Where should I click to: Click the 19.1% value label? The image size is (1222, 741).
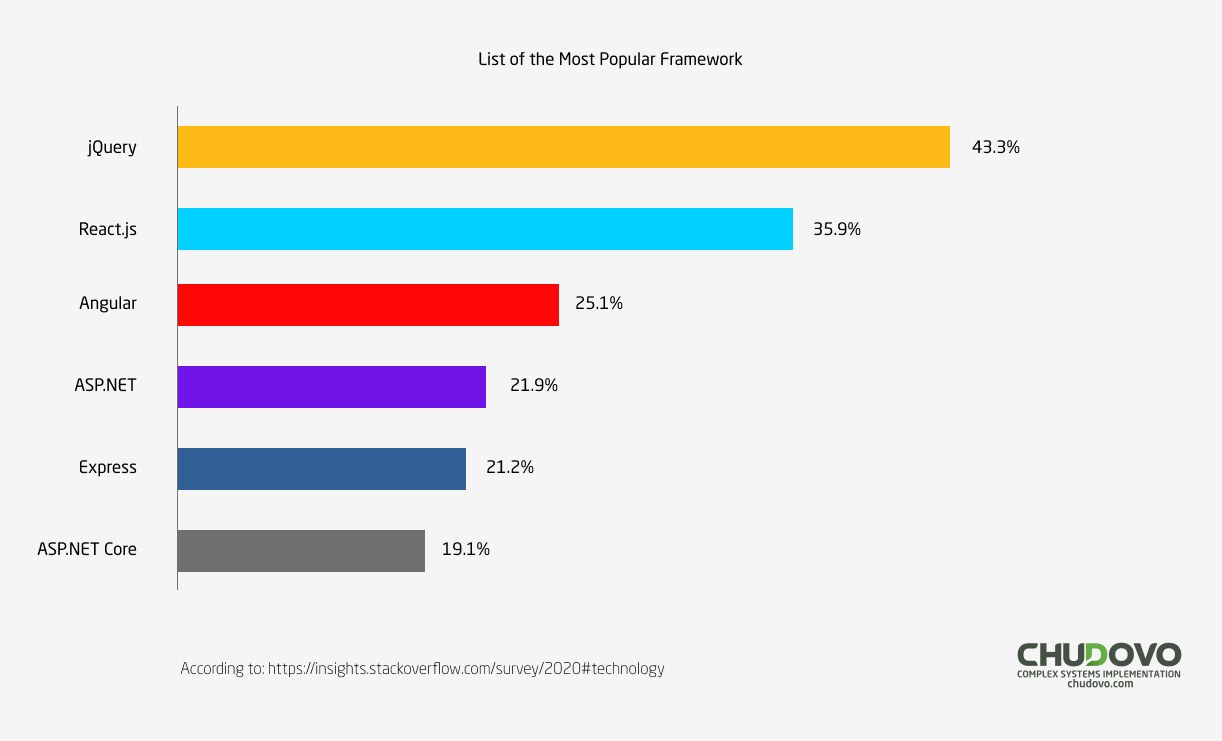465,549
